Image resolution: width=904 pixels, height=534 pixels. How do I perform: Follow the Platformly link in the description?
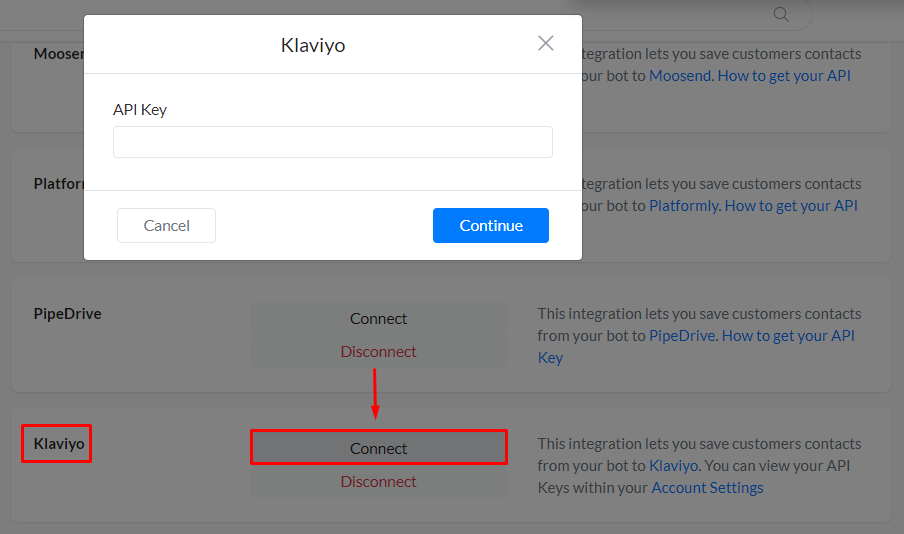click(x=684, y=206)
